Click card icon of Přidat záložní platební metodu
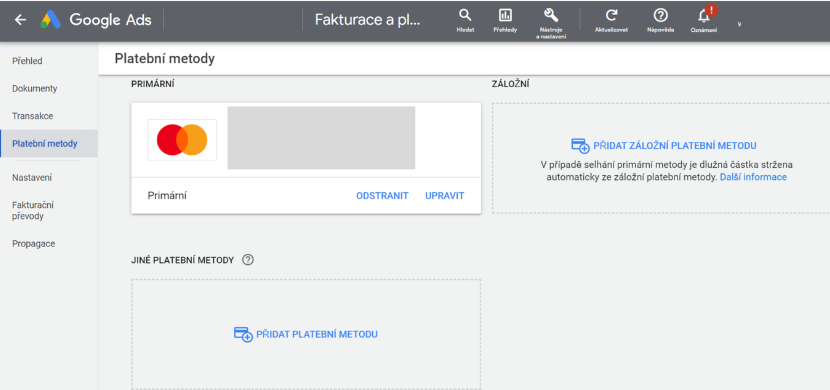The height and width of the screenshot is (390, 830). click(x=580, y=146)
